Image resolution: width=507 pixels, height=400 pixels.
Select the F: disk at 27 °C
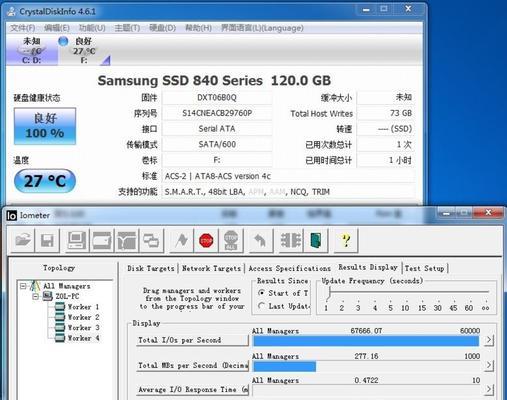coord(84,51)
